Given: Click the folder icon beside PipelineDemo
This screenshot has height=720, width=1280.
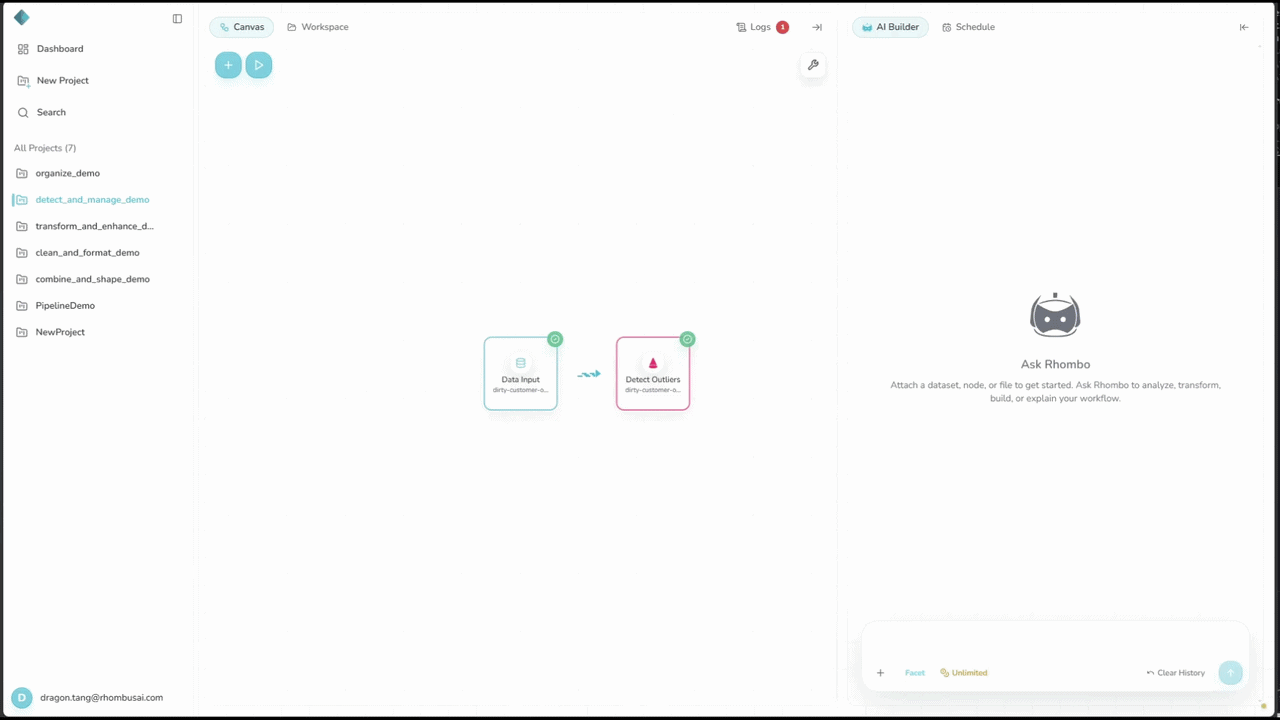Looking at the screenshot, I should [22, 305].
